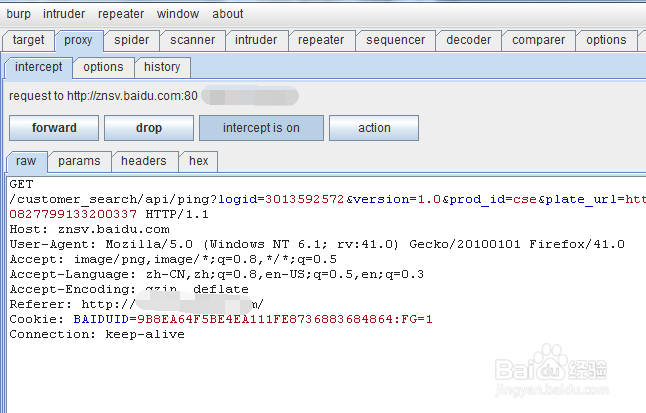Screen dimensions: 646x413
Task: Open the intruder menu in menu bar
Action: coord(64,14)
